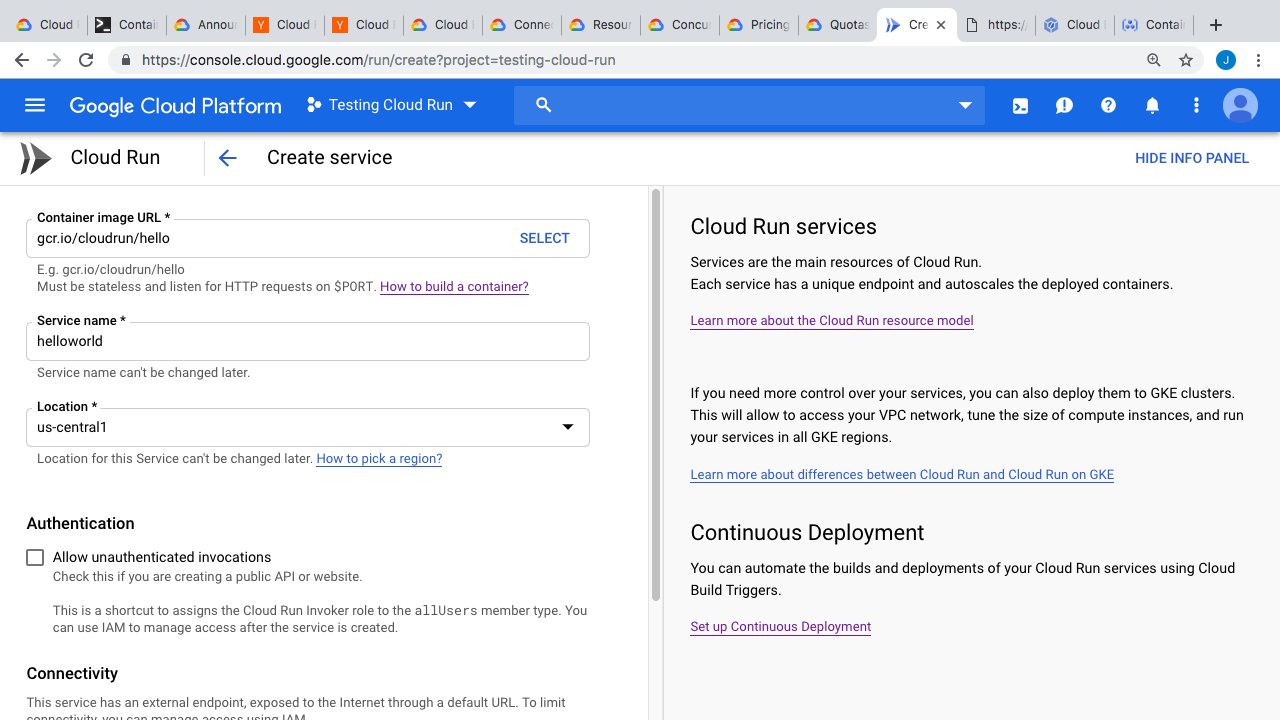Viewport: 1280px width, 720px height.
Task: Click the Authentication section heading
Action: (80, 523)
